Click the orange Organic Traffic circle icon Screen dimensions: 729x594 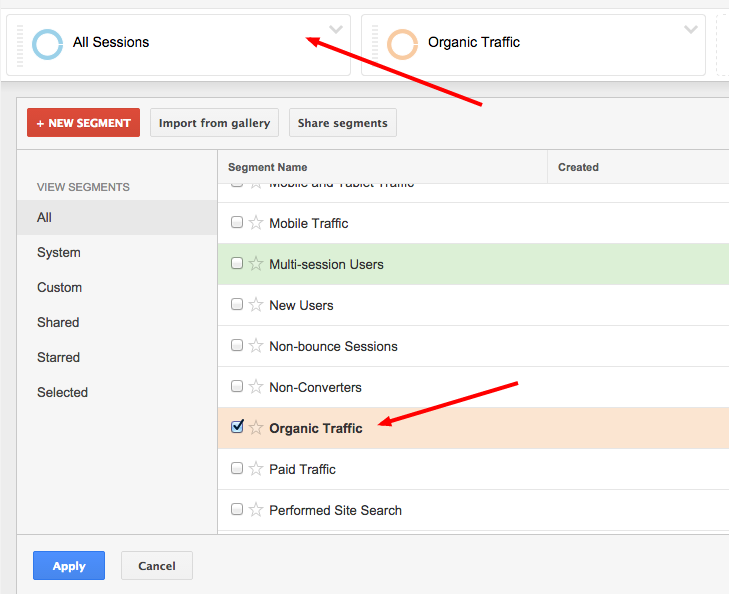click(x=402, y=45)
